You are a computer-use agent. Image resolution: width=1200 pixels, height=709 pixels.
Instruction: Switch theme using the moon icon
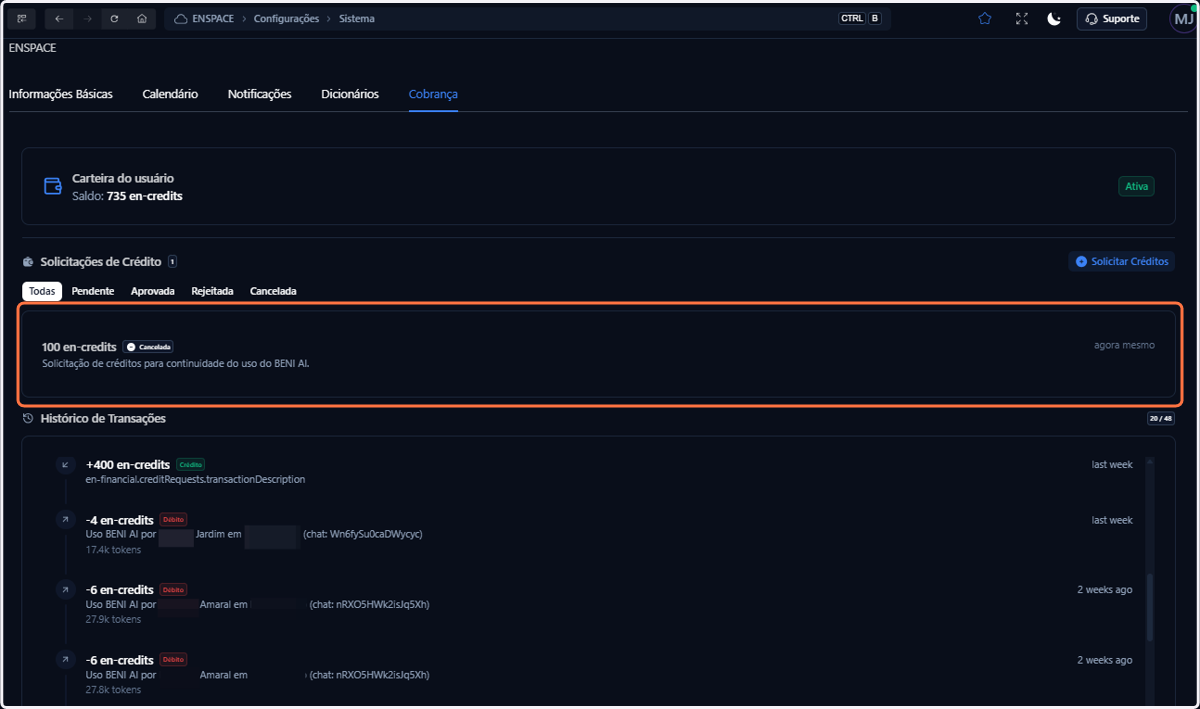click(1054, 18)
